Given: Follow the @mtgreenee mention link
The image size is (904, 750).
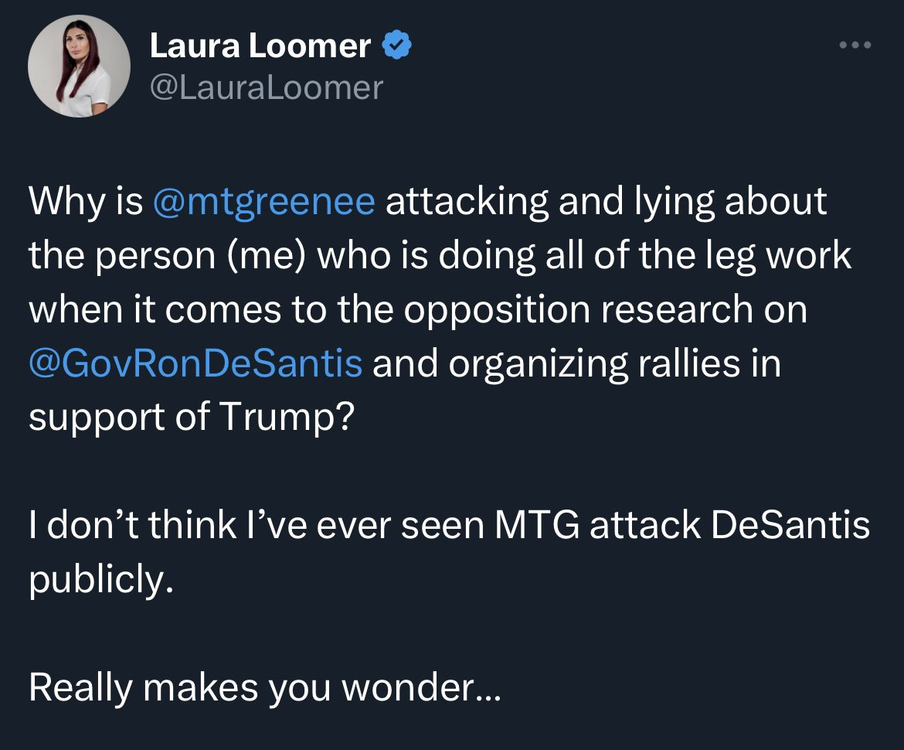Looking at the screenshot, I should pos(265,202).
